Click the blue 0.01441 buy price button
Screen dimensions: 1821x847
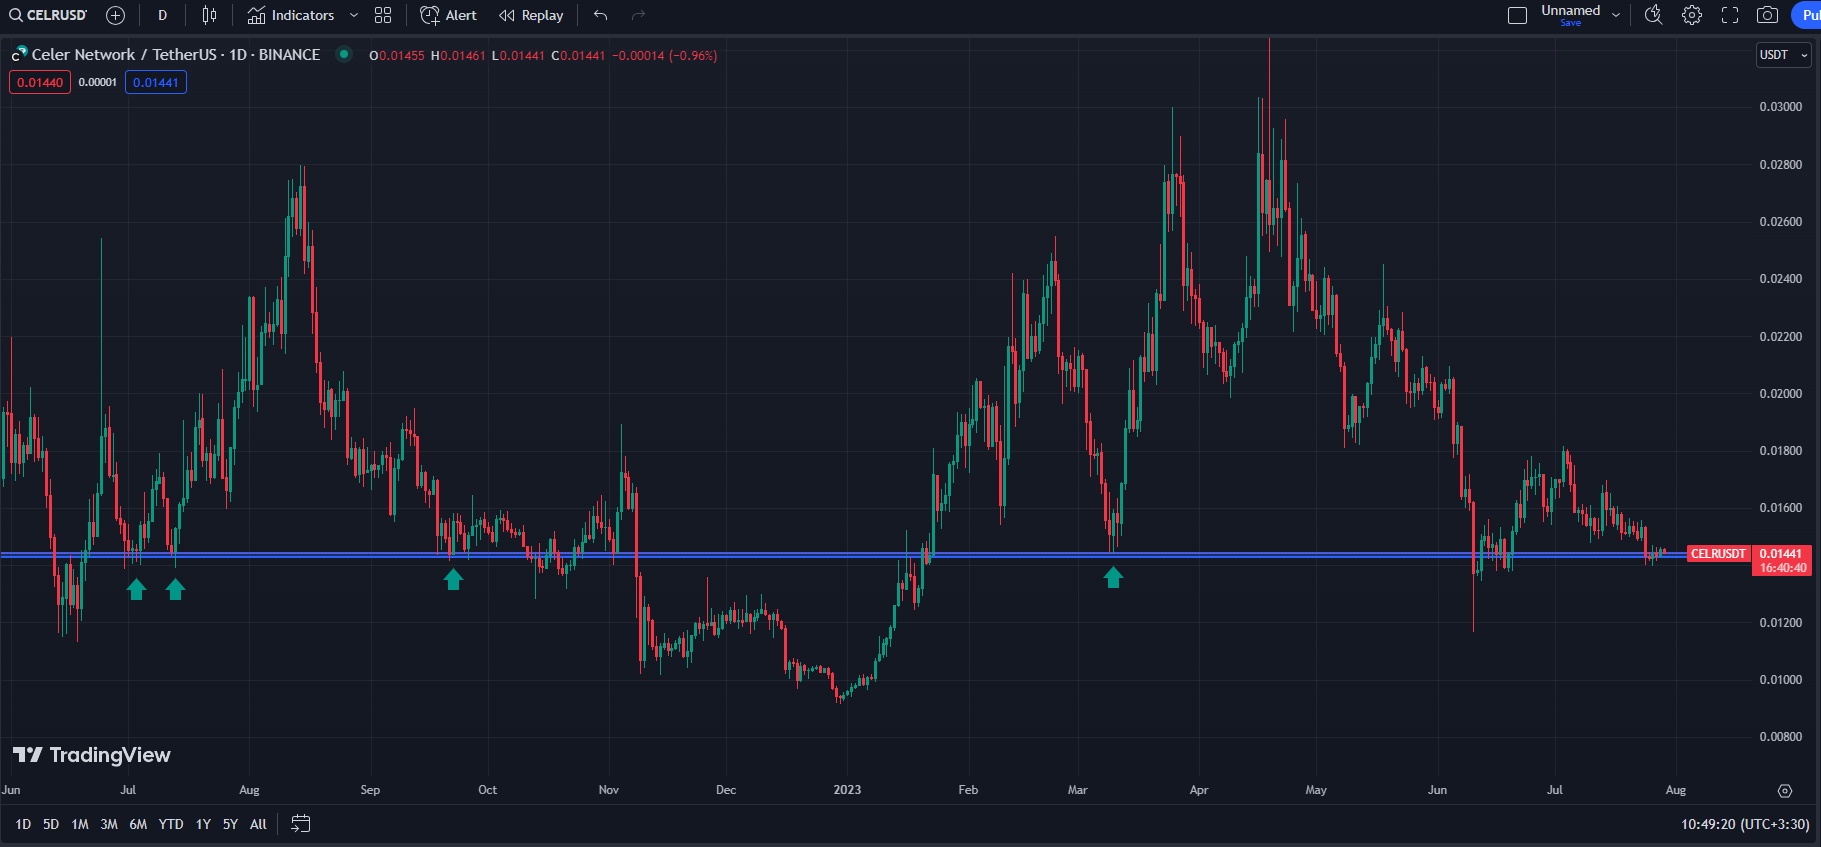click(x=156, y=82)
